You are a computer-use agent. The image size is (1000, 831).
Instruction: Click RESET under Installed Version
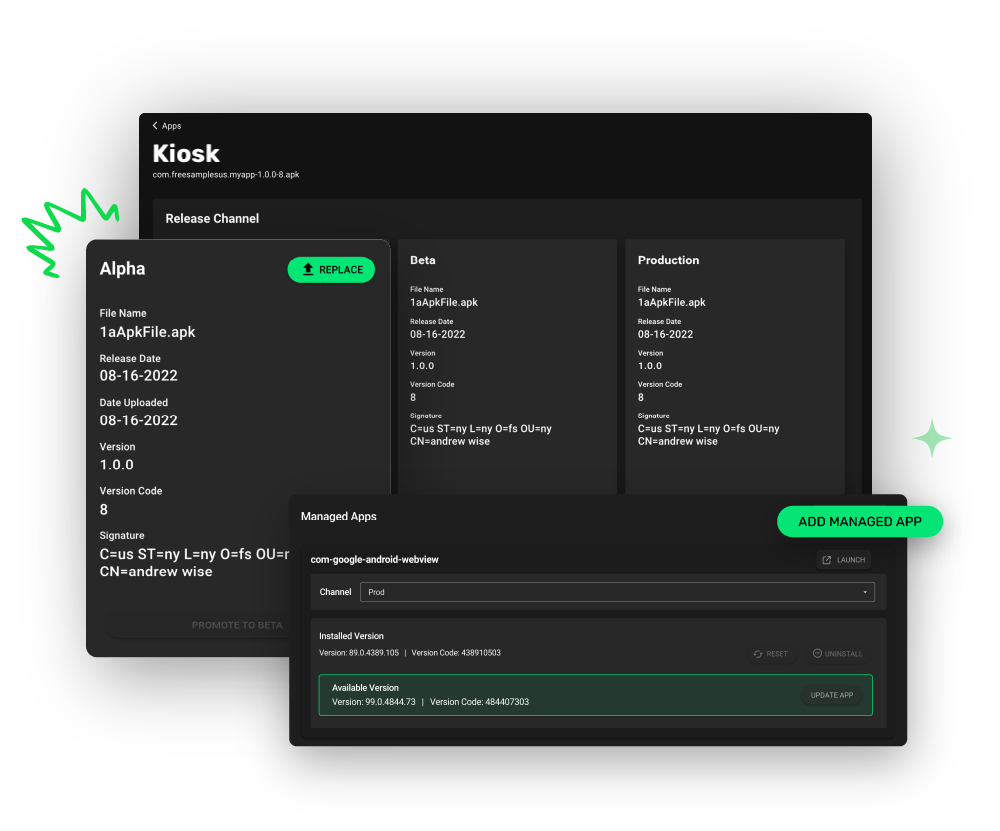[771, 653]
